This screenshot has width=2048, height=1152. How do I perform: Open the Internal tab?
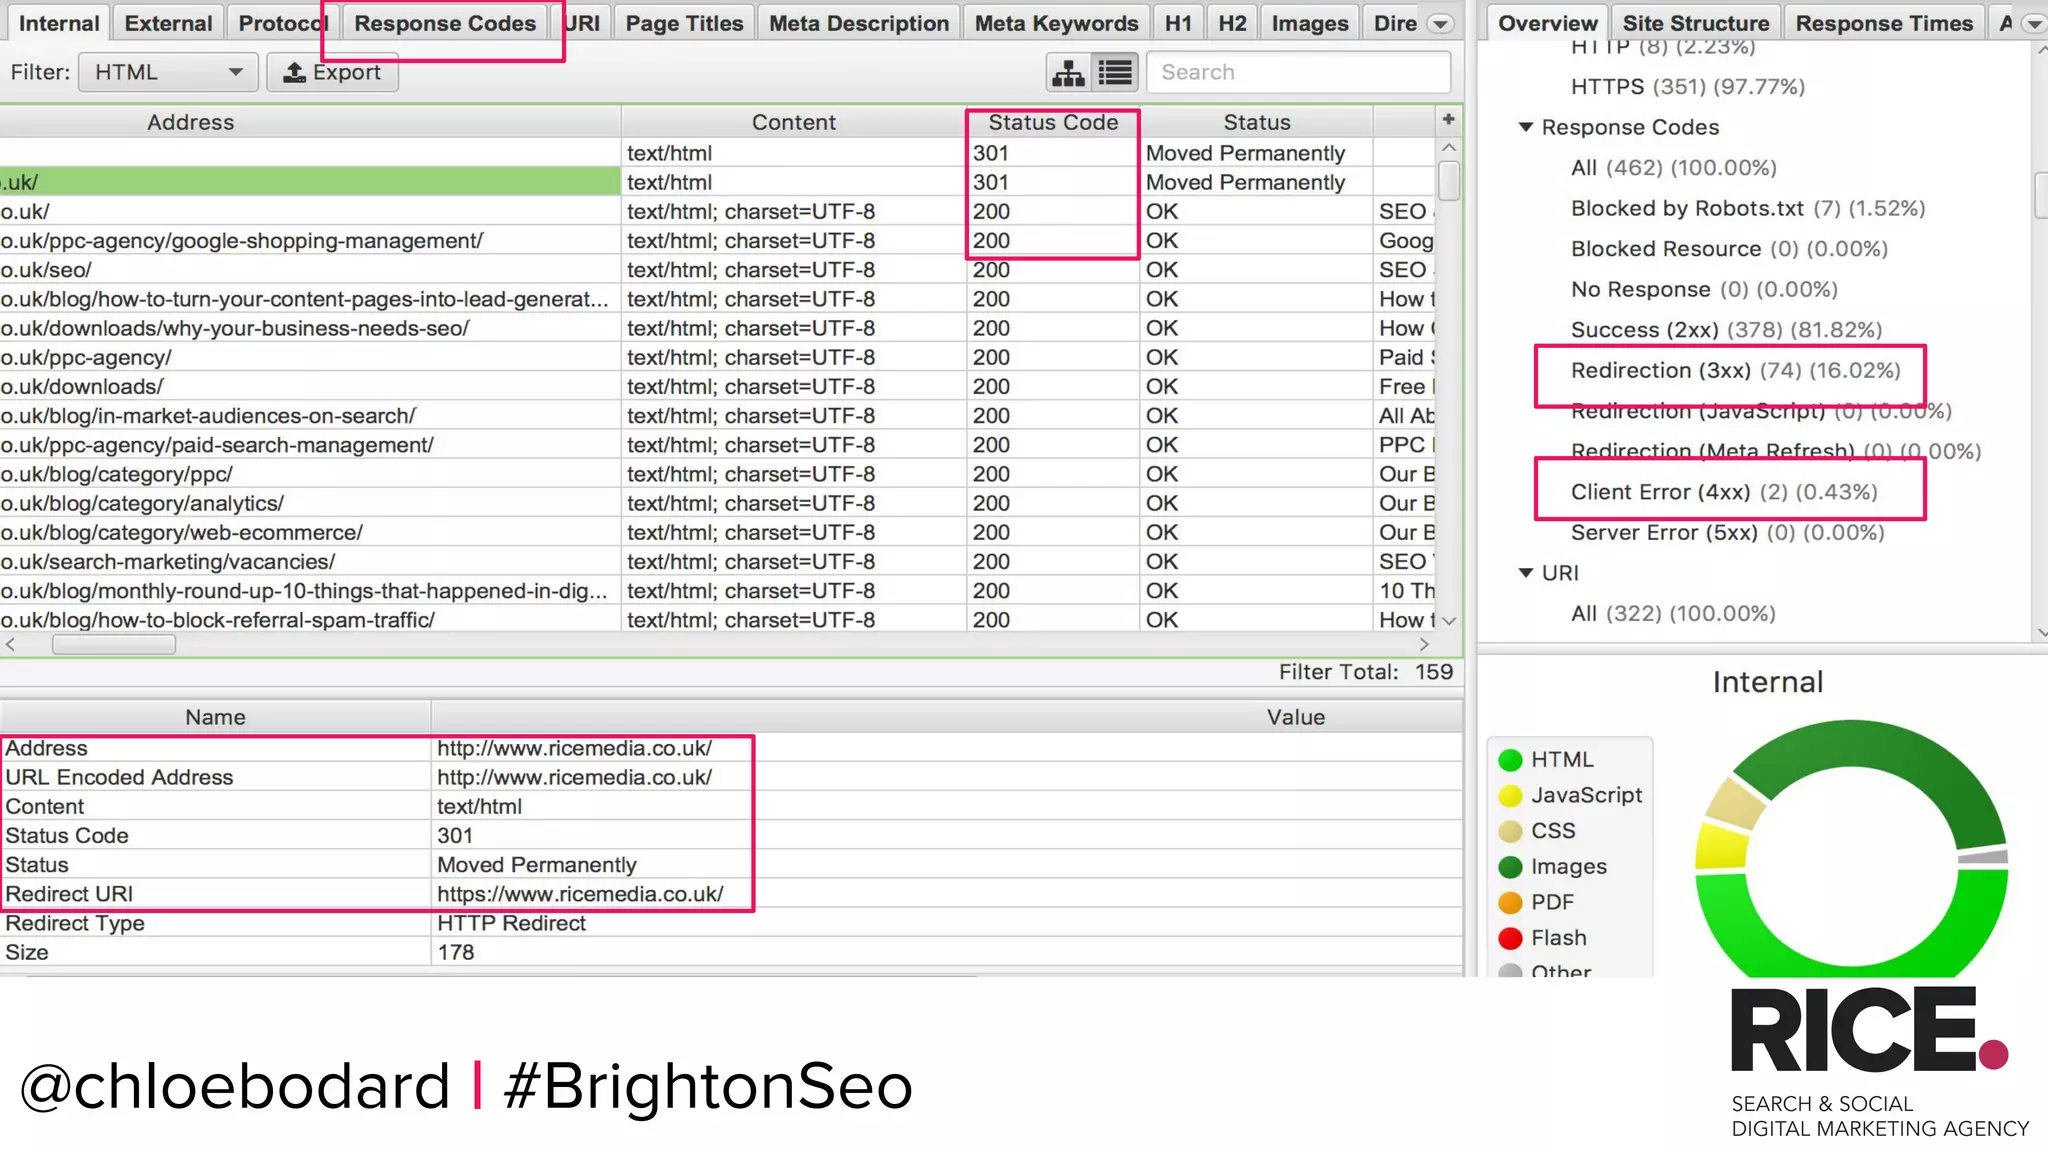point(59,23)
